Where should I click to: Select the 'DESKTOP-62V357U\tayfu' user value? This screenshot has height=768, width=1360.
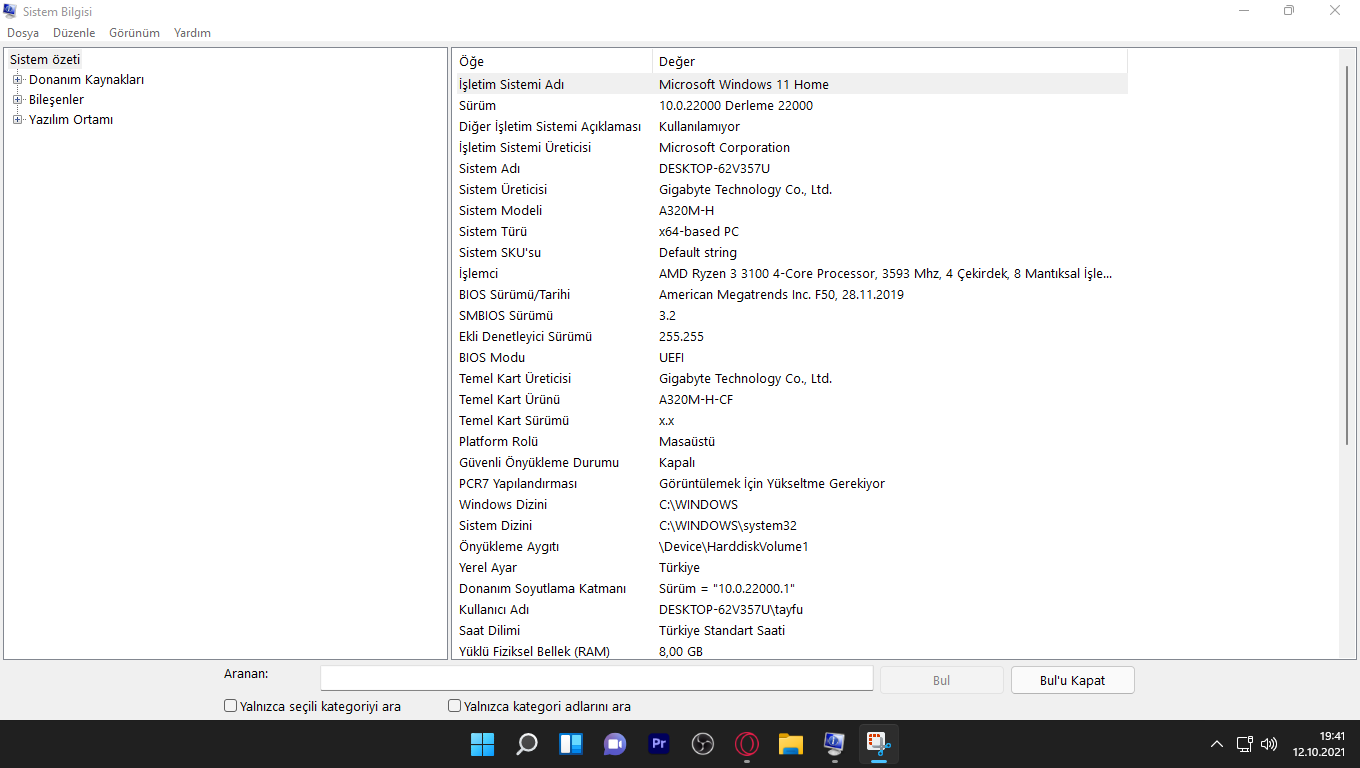(x=731, y=610)
